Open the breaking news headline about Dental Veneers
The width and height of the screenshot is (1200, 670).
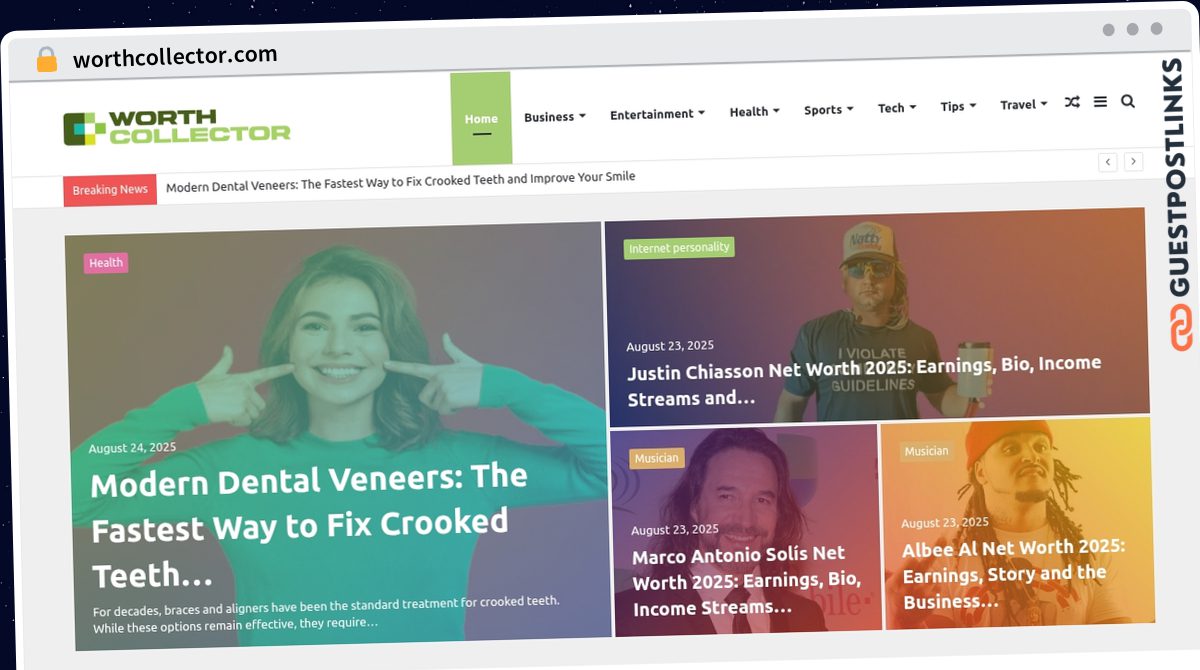[x=400, y=179]
